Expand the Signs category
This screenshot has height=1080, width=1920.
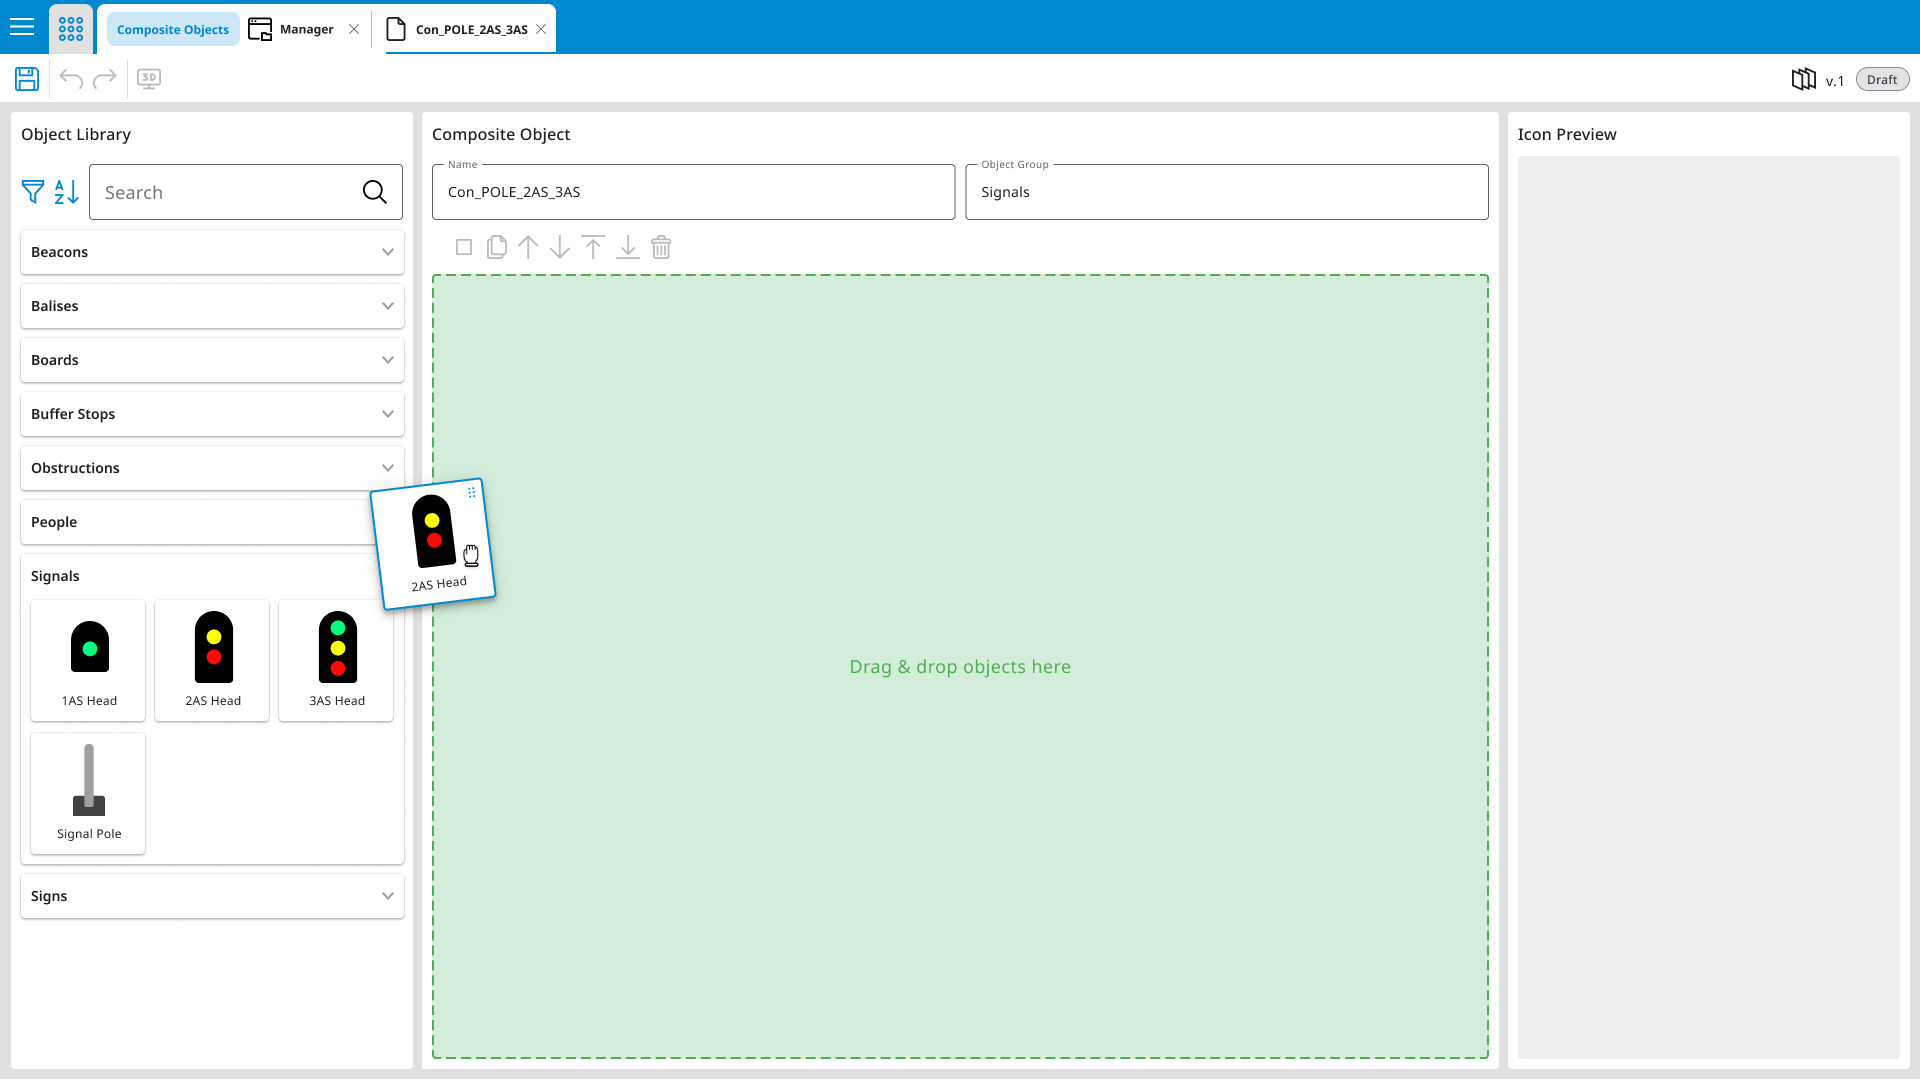click(212, 896)
